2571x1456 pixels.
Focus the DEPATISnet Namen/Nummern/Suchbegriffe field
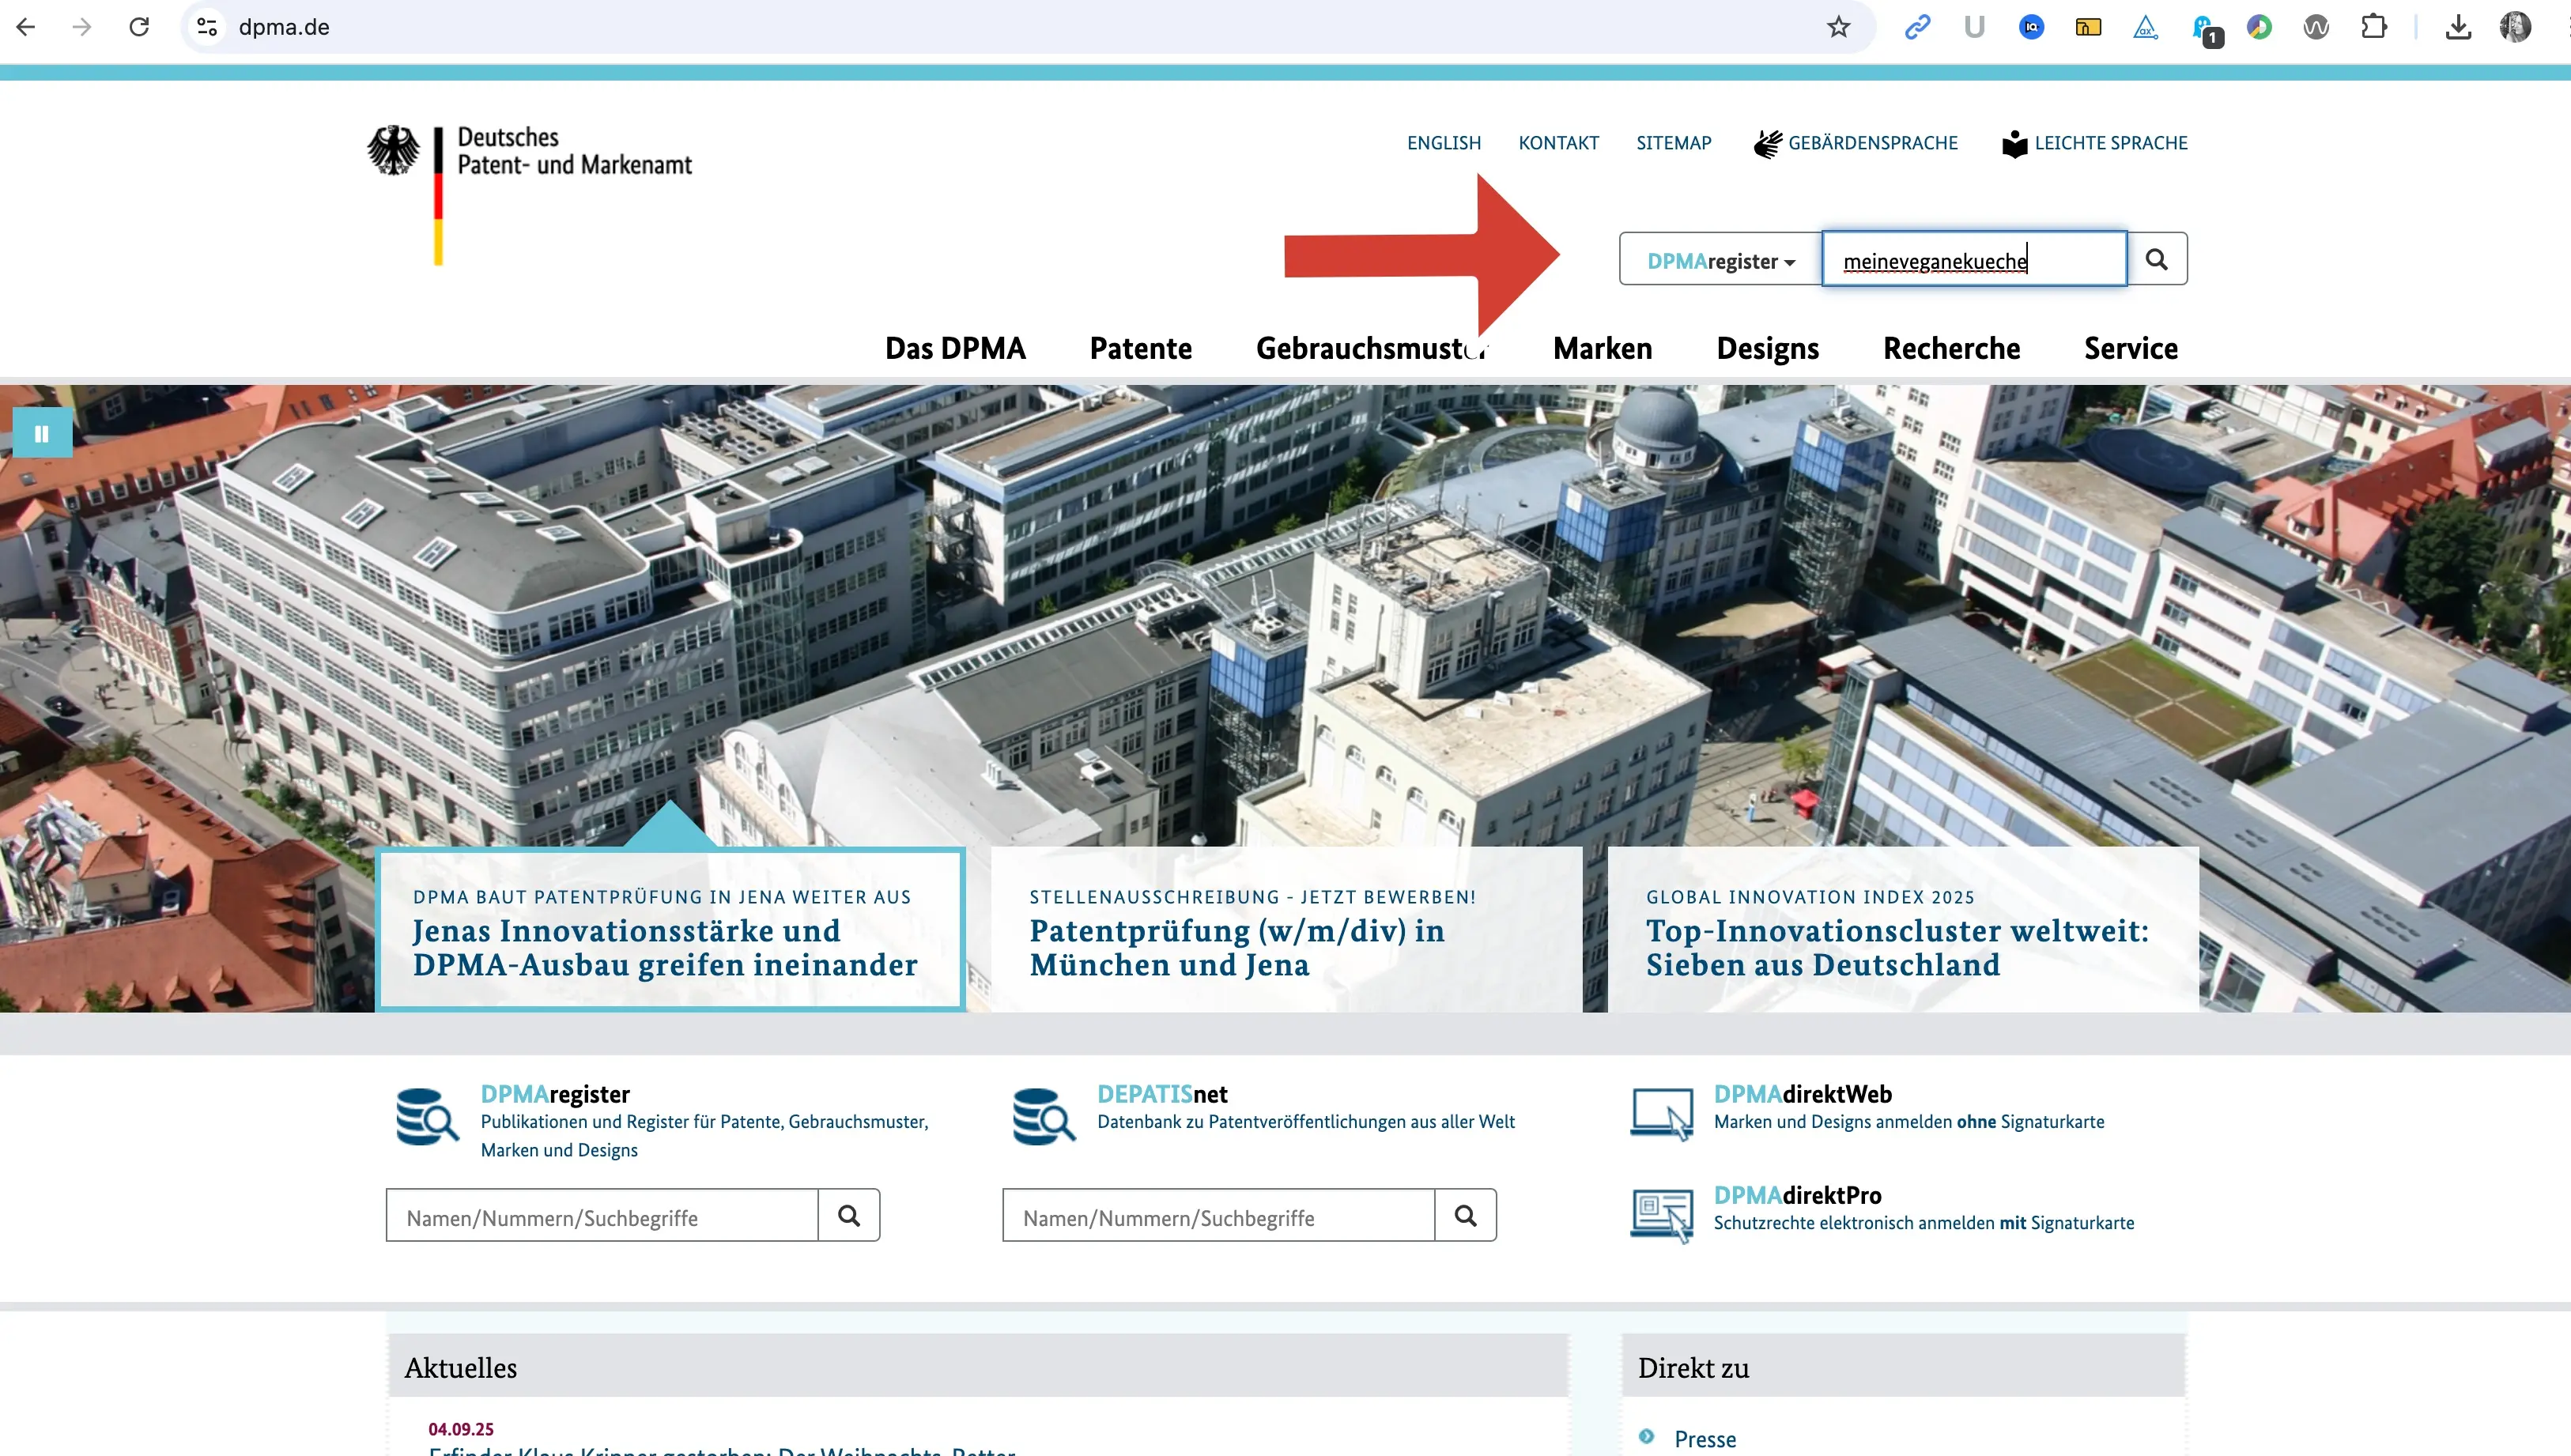[x=1219, y=1215]
